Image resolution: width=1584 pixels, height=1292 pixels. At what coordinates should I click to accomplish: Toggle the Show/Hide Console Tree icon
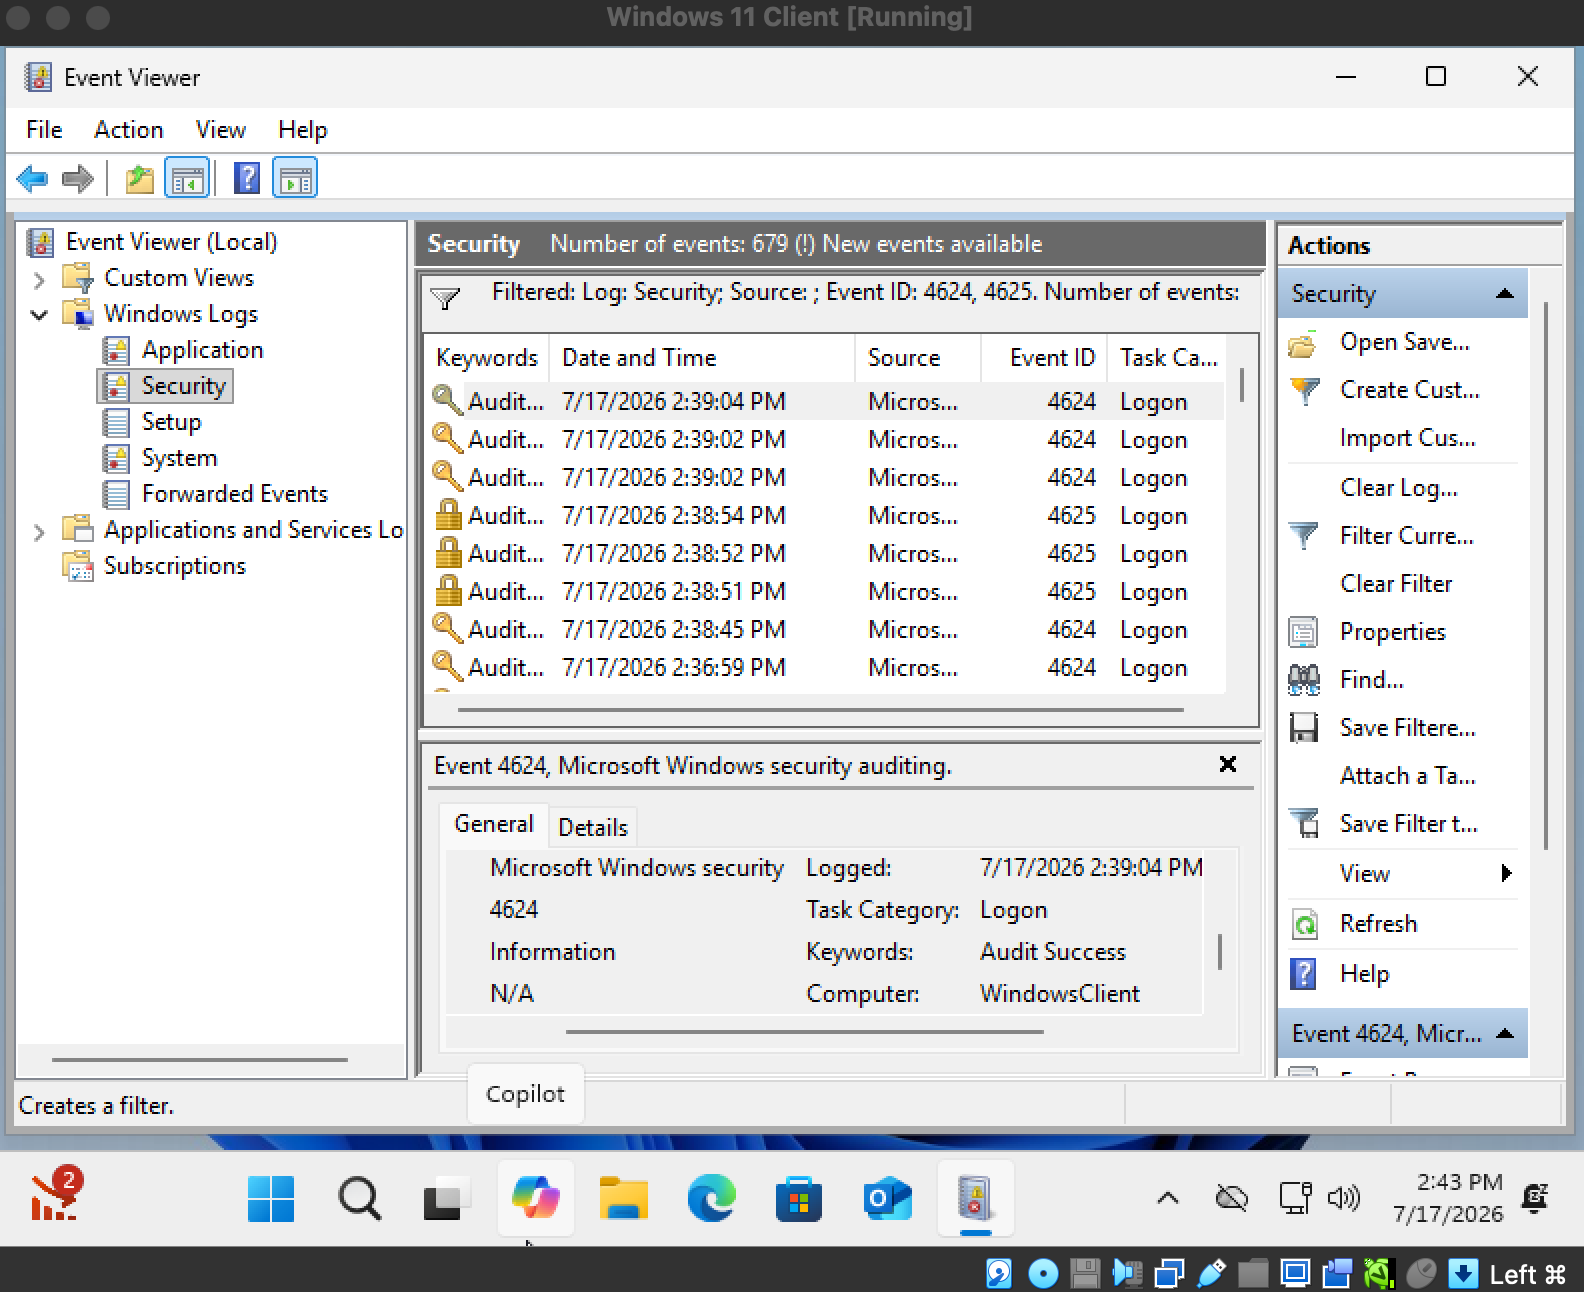tap(187, 179)
